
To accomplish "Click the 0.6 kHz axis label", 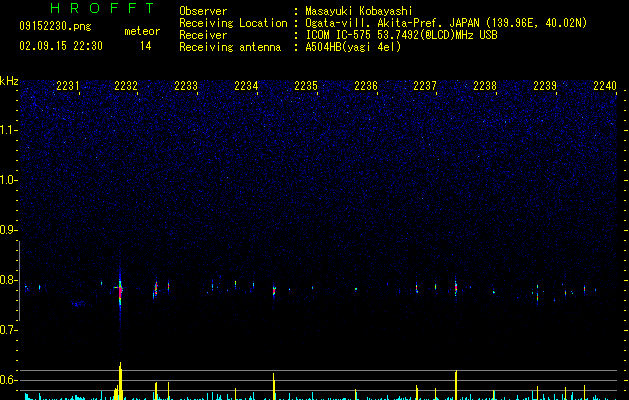I will 9,380.
